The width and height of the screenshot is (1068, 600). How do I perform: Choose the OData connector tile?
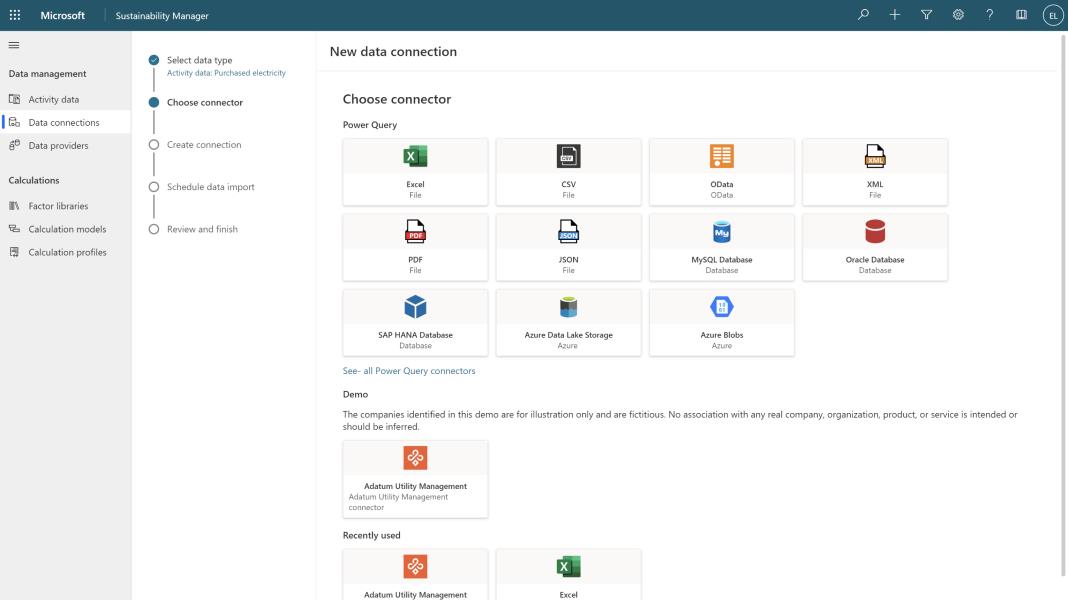coord(722,170)
